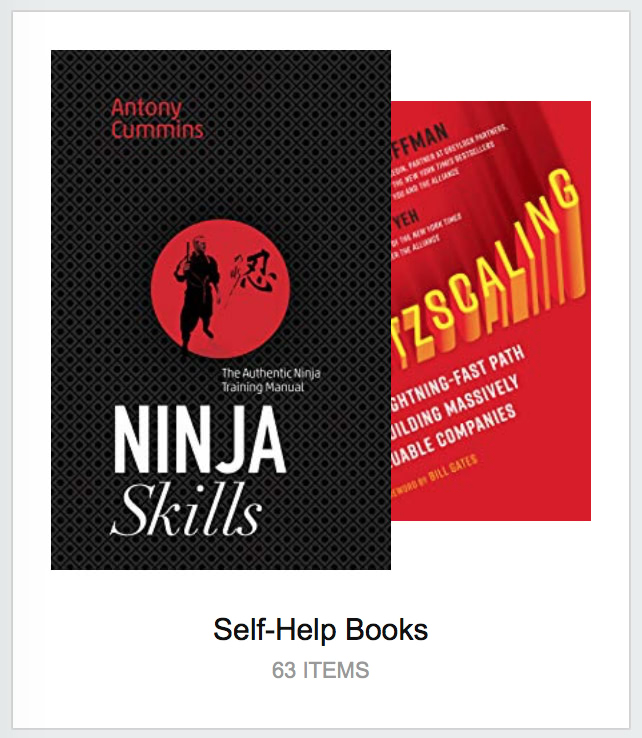Click the Yeh author name on red cover

406,219
